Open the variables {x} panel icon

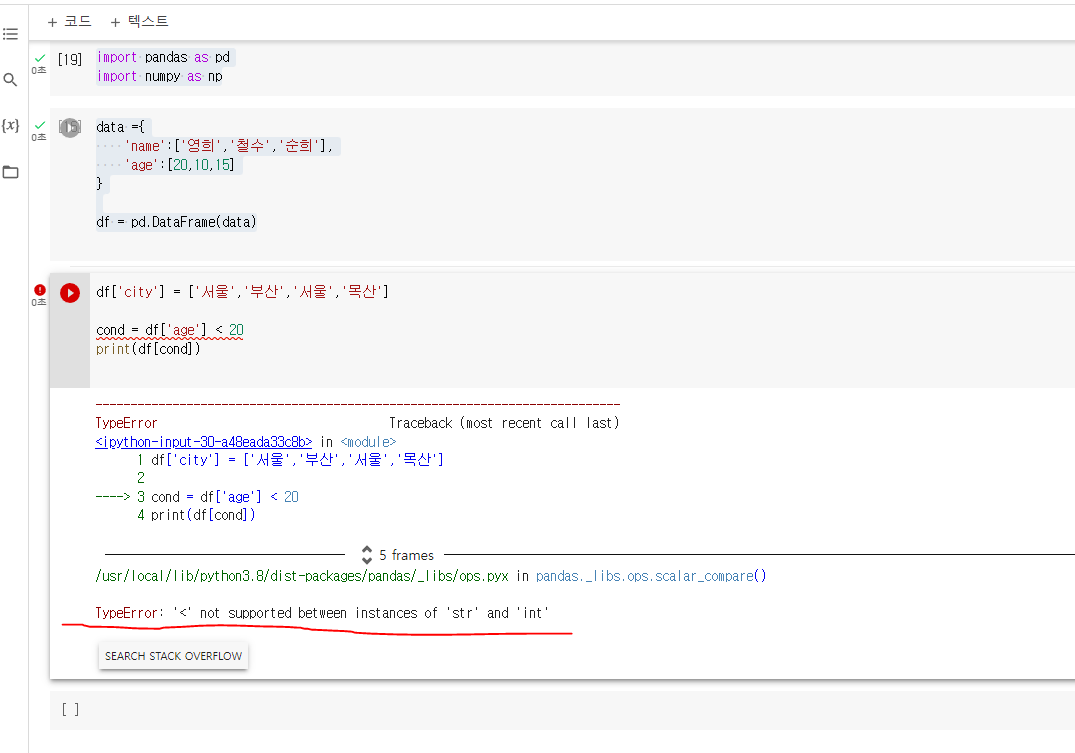coord(10,126)
